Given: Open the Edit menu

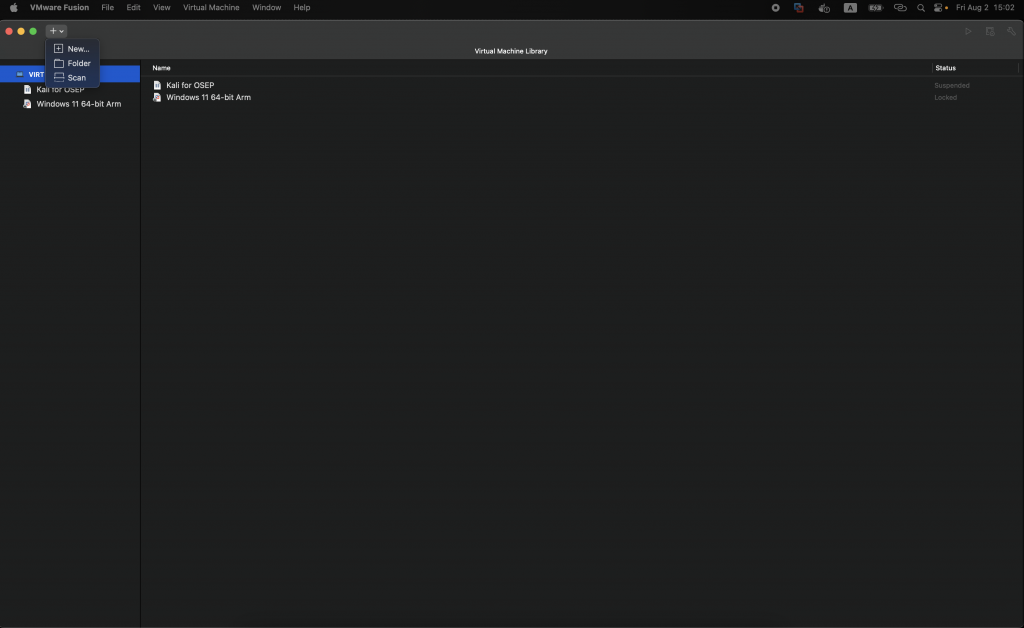Looking at the screenshot, I should (133, 8).
